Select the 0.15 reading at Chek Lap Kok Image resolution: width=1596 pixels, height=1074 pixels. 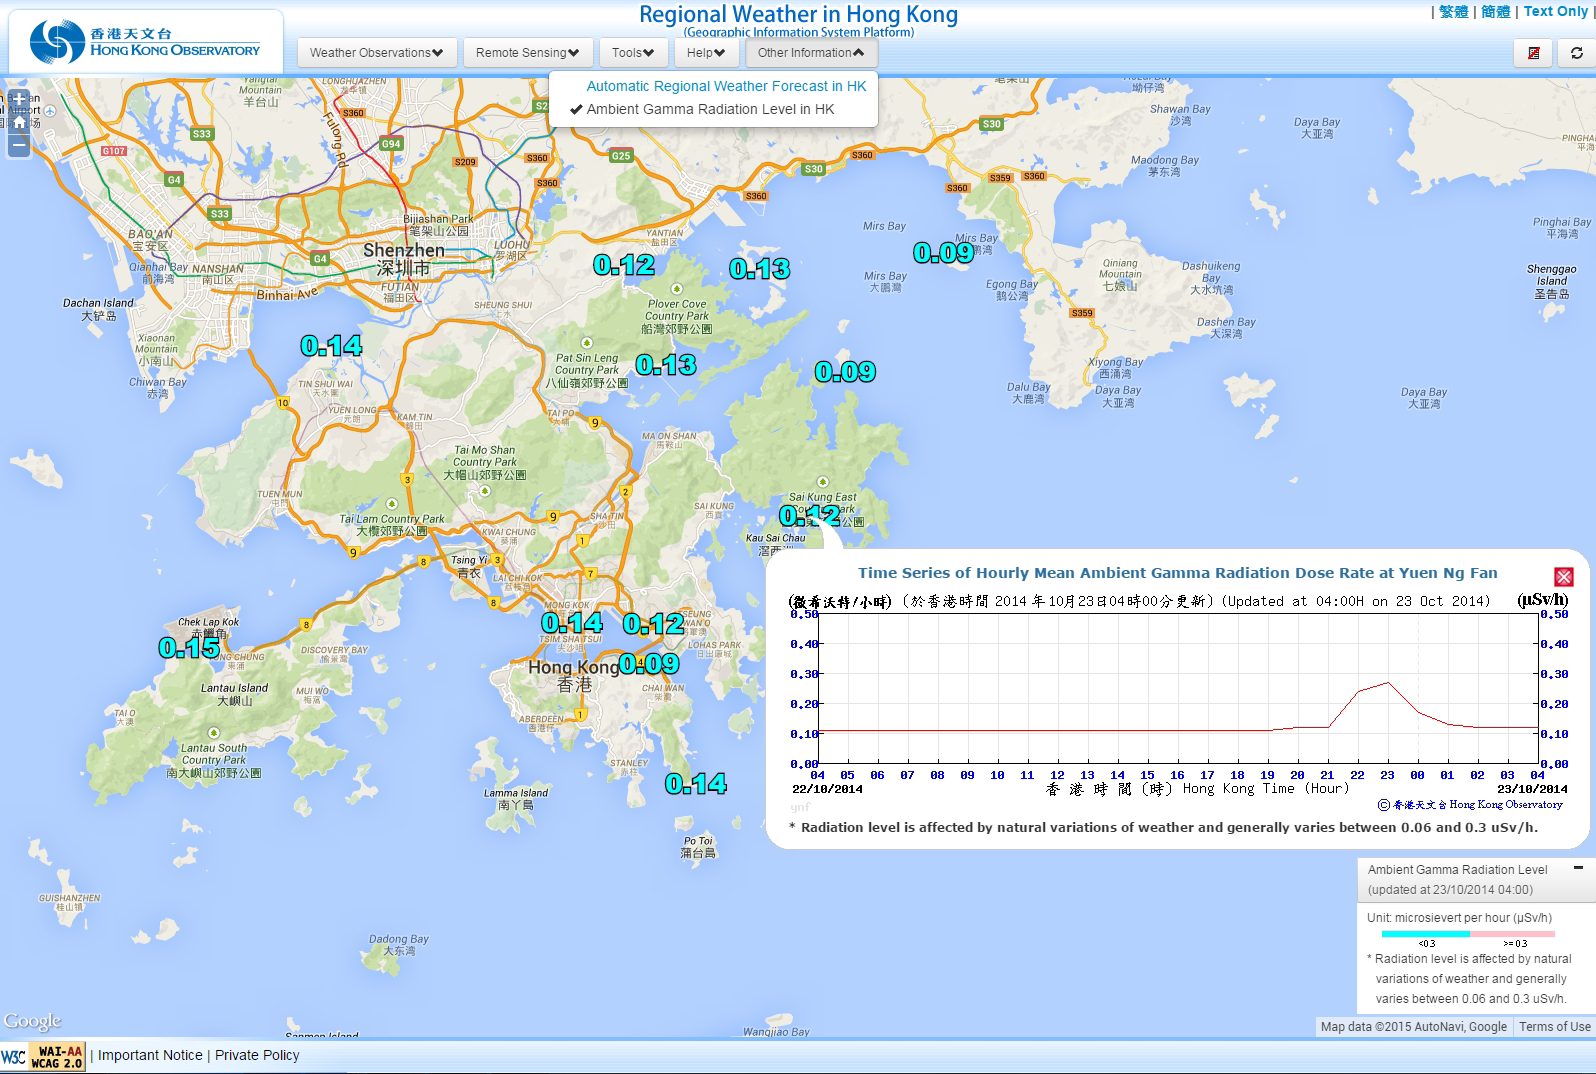pos(189,648)
